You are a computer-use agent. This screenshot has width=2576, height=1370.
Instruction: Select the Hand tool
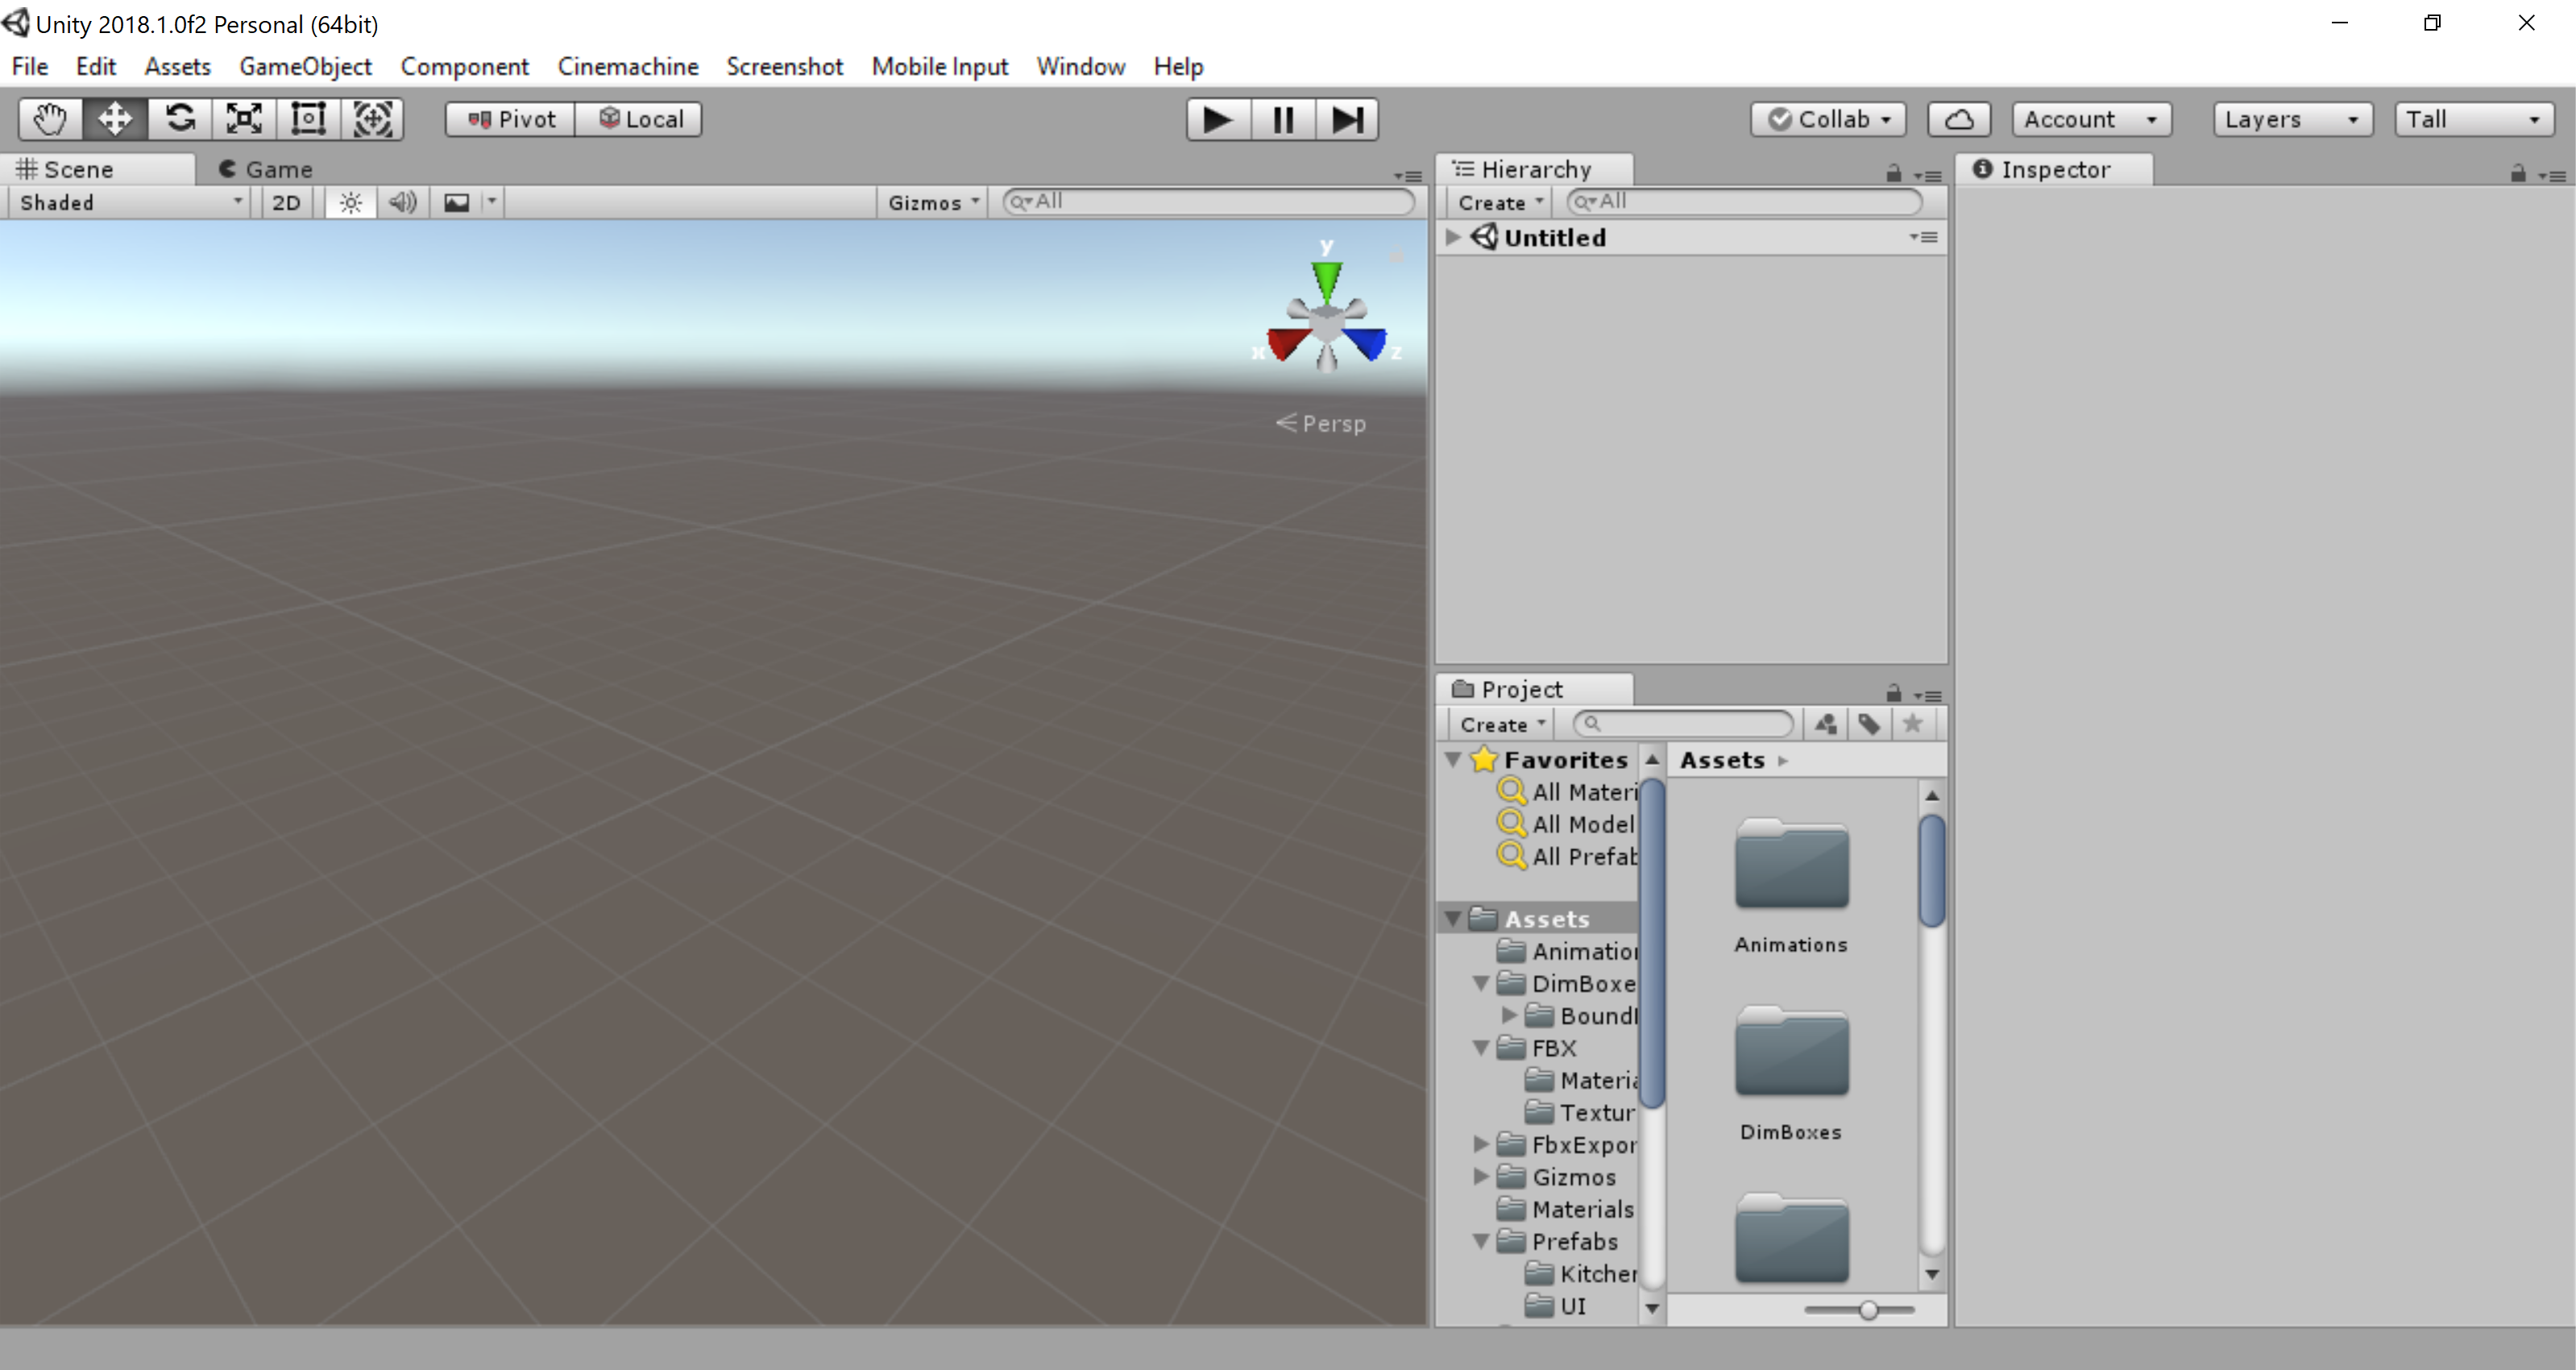click(50, 119)
